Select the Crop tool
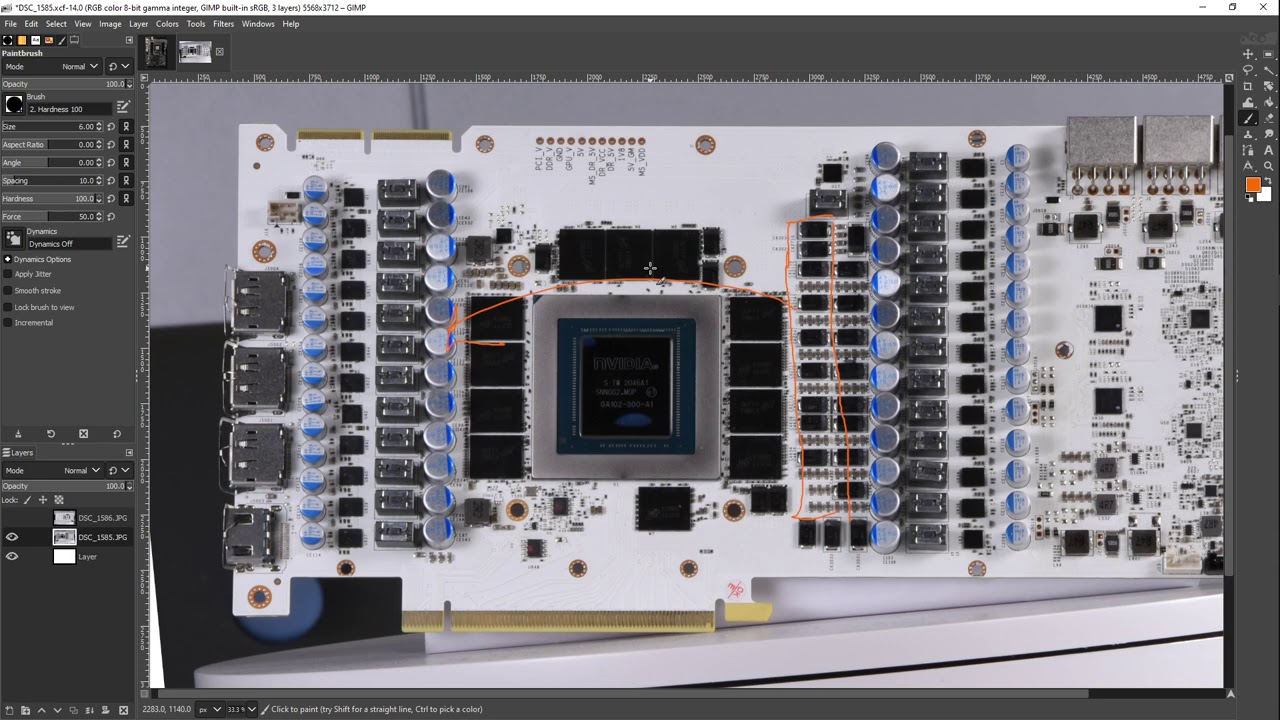Screen dimensions: 1280x720 click(1248, 86)
